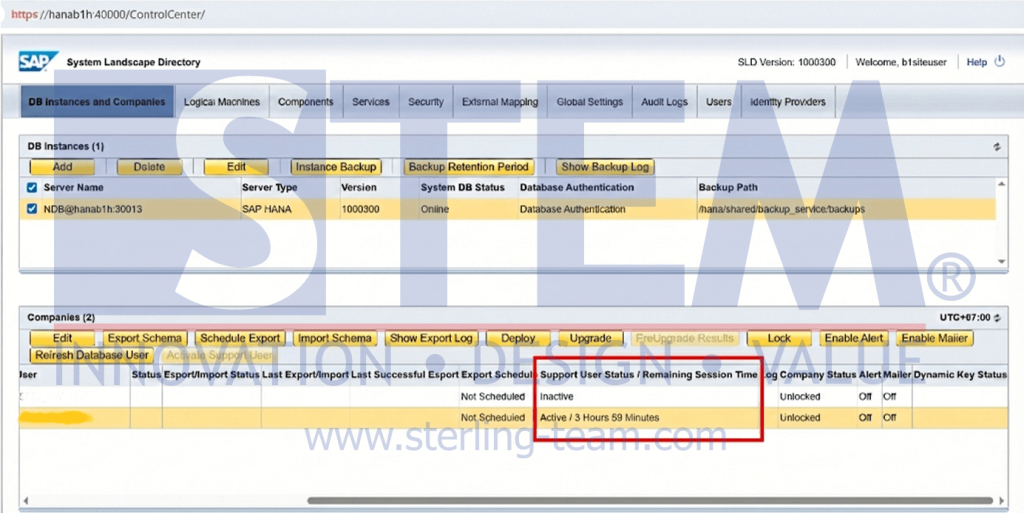Click the Lock button

click(x=779, y=338)
